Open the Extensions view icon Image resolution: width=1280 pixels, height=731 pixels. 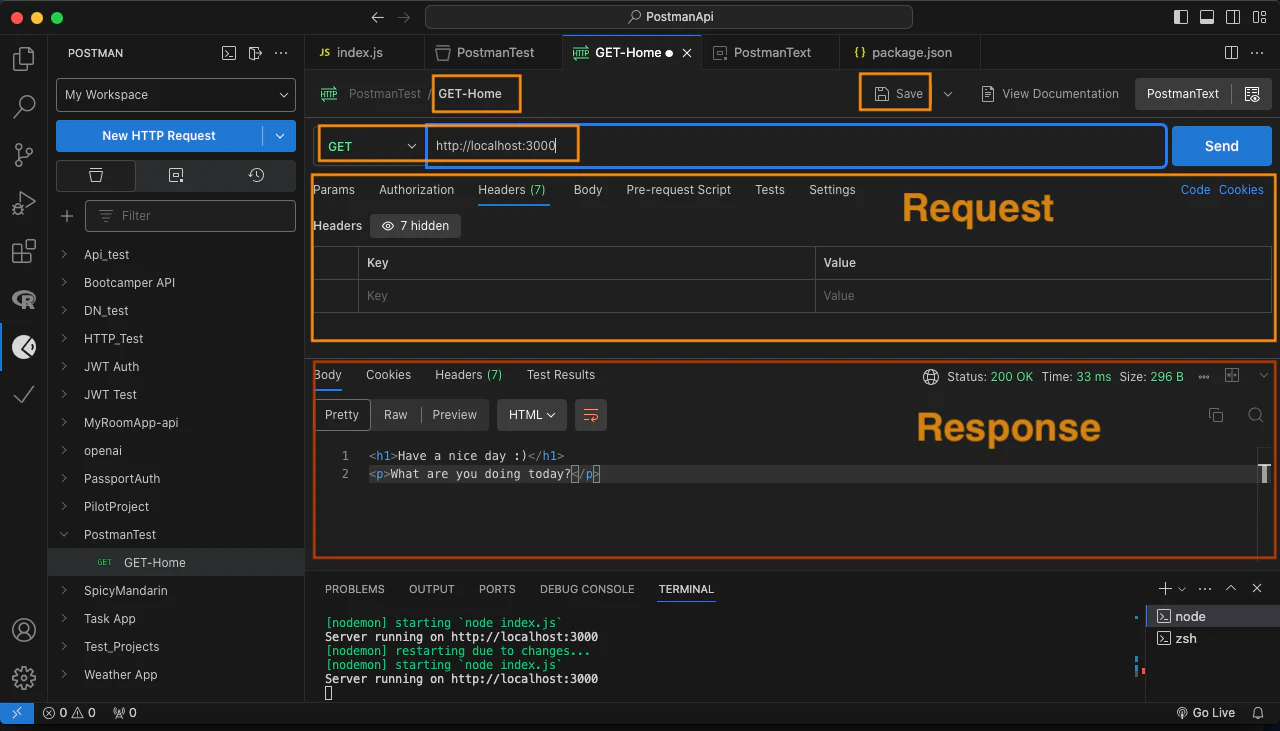point(23,252)
